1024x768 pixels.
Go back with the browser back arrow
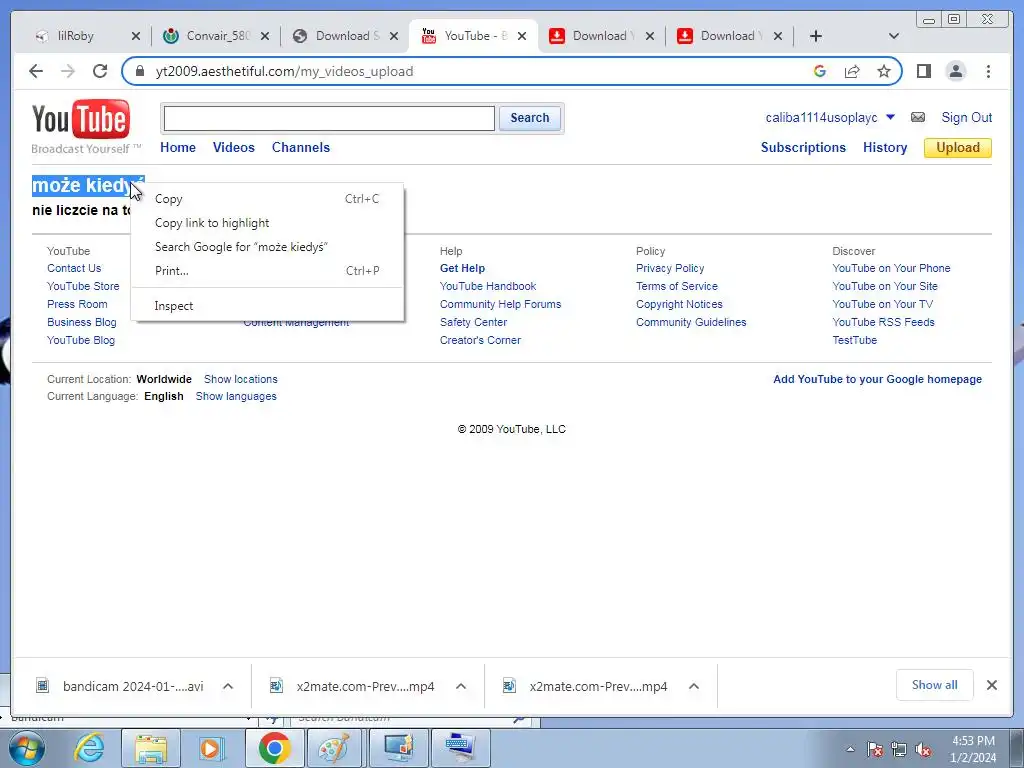pos(36,71)
